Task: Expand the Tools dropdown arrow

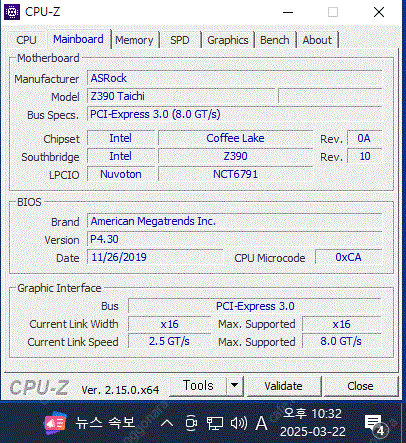Action: pyautogui.click(x=235, y=386)
